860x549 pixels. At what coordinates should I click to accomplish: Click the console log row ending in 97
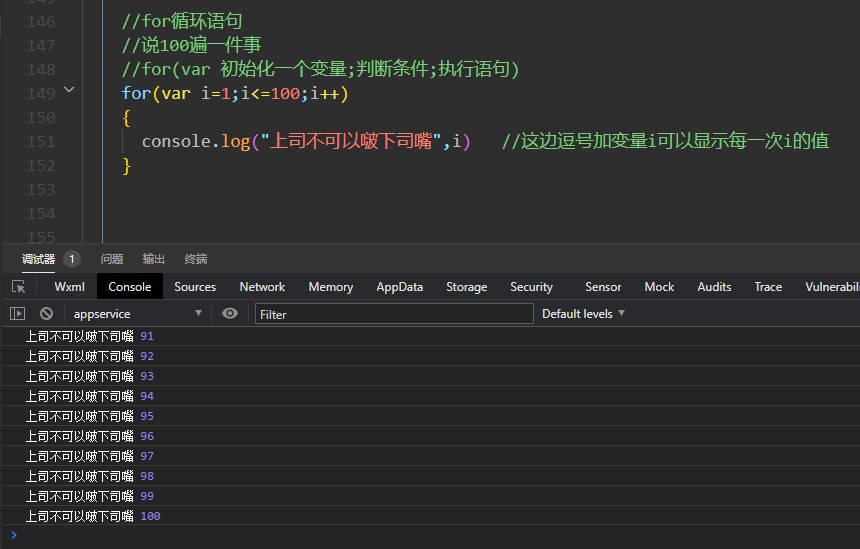(x=430, y=456)
